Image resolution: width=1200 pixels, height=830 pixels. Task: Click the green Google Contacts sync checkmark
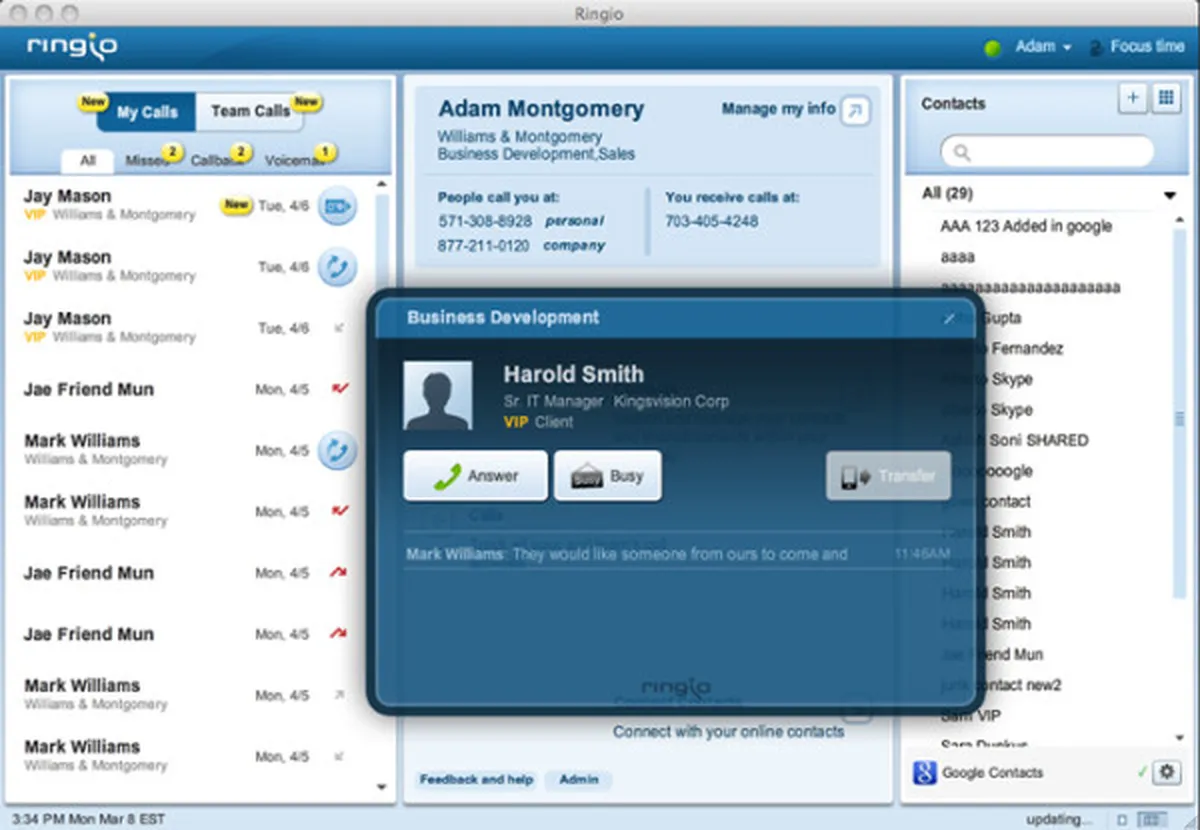pyautogui.click(x=1142, y=772)
